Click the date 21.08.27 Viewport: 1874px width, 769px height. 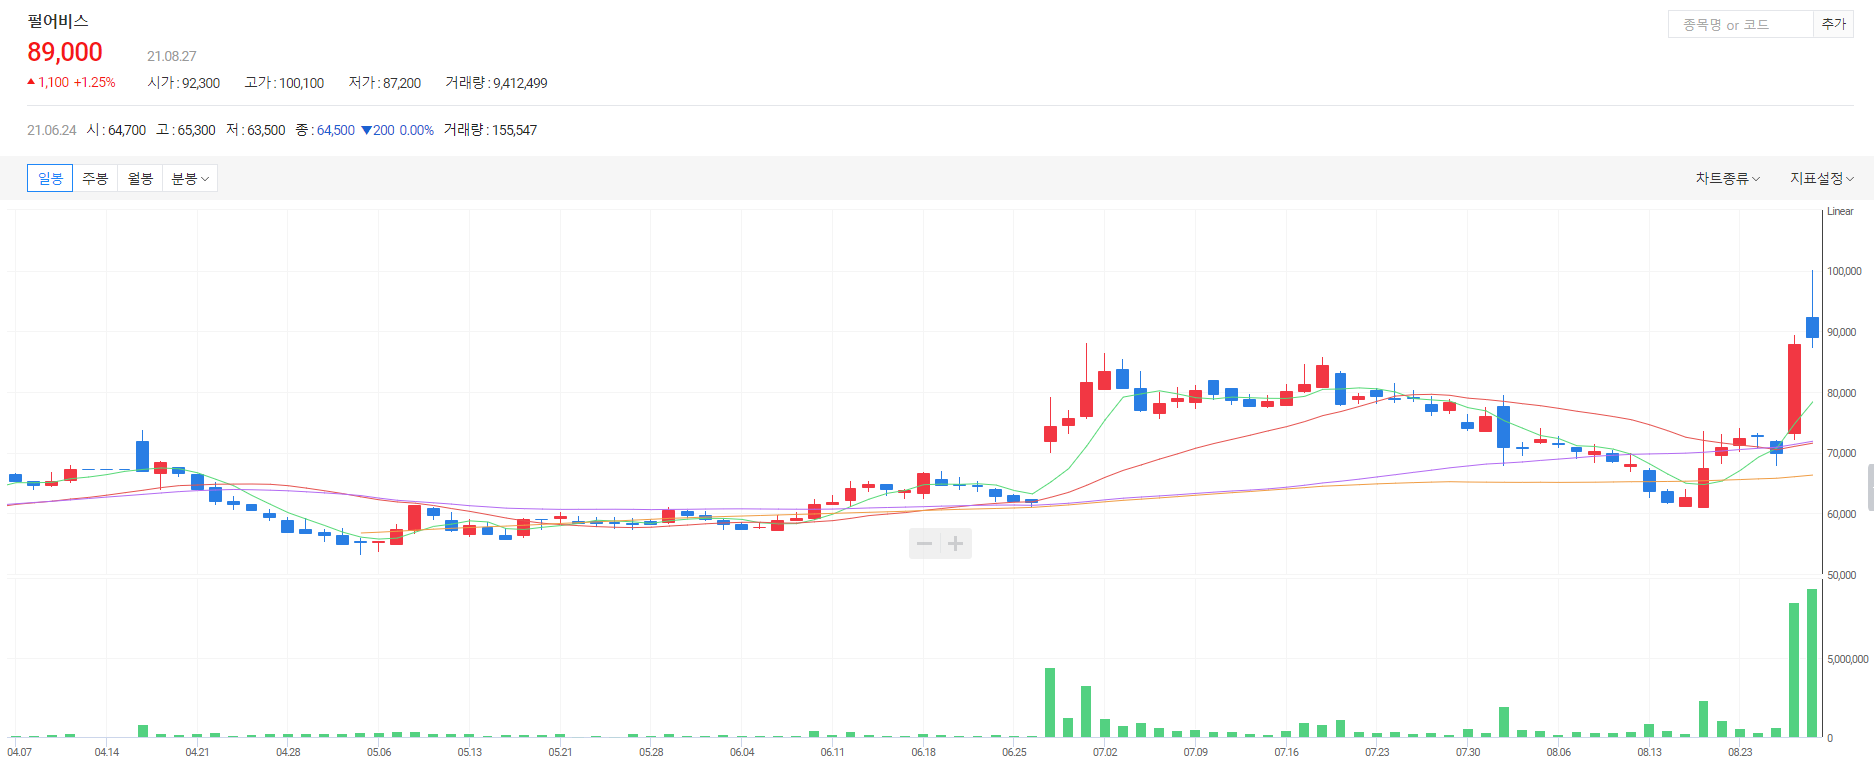coord(172,56)
